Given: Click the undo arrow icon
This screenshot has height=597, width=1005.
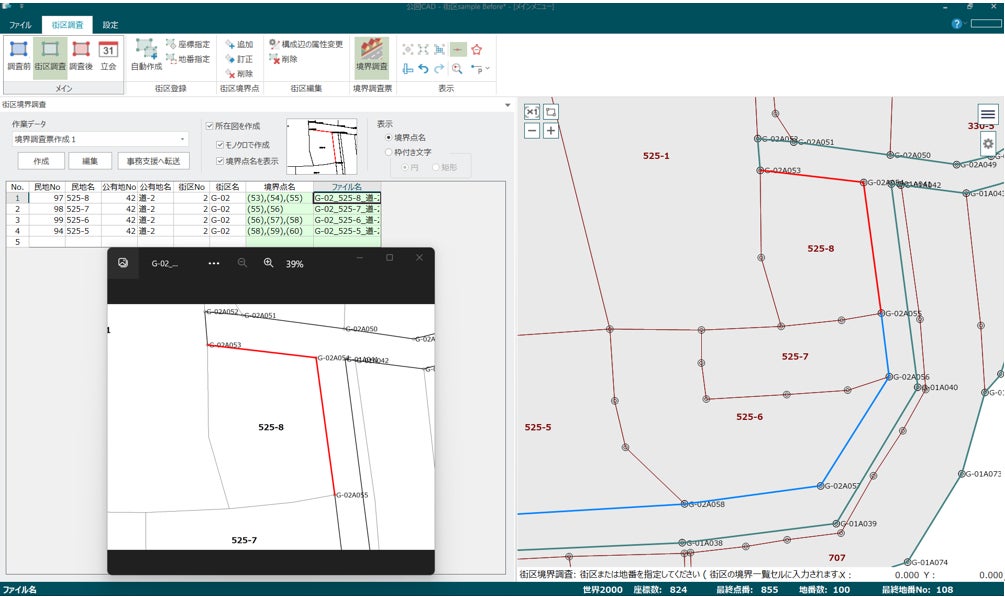Looking at the screenshot, I should tap(423, 68).
